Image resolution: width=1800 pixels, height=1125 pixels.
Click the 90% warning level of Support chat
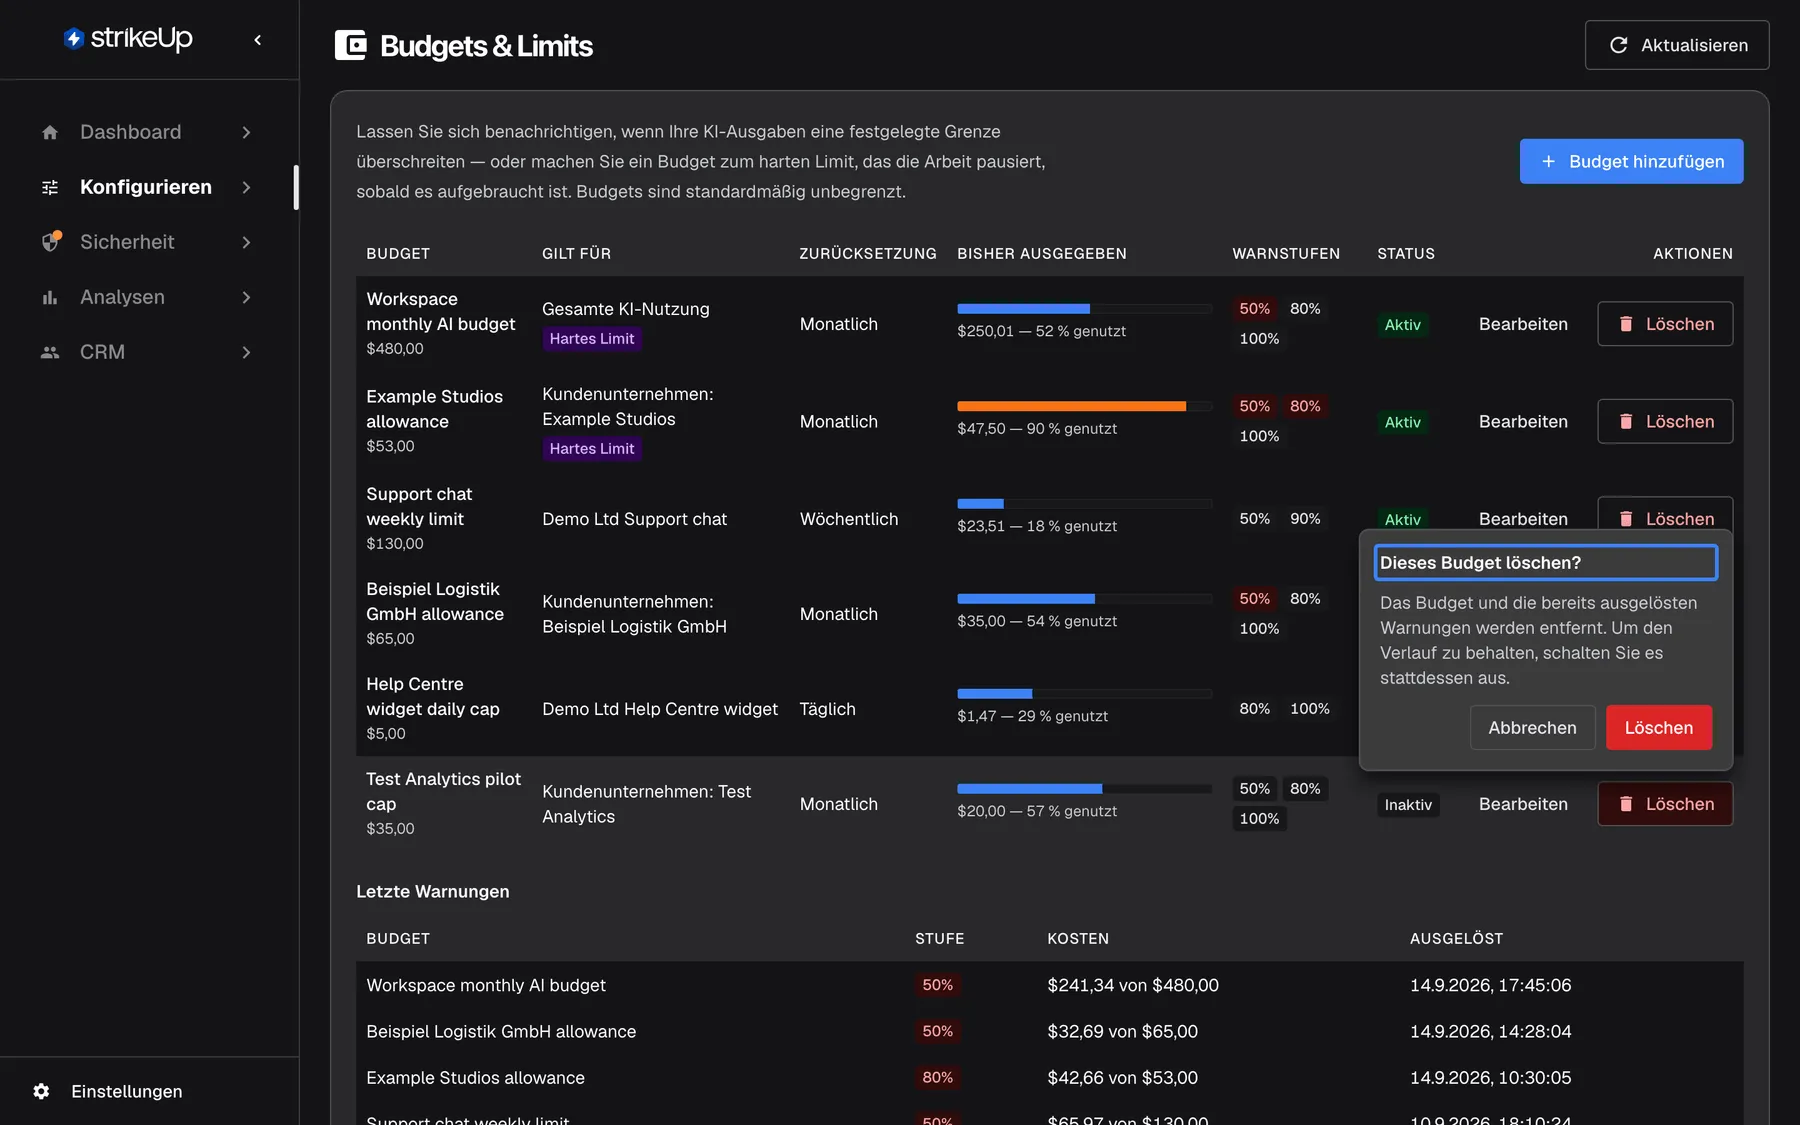1305,519
